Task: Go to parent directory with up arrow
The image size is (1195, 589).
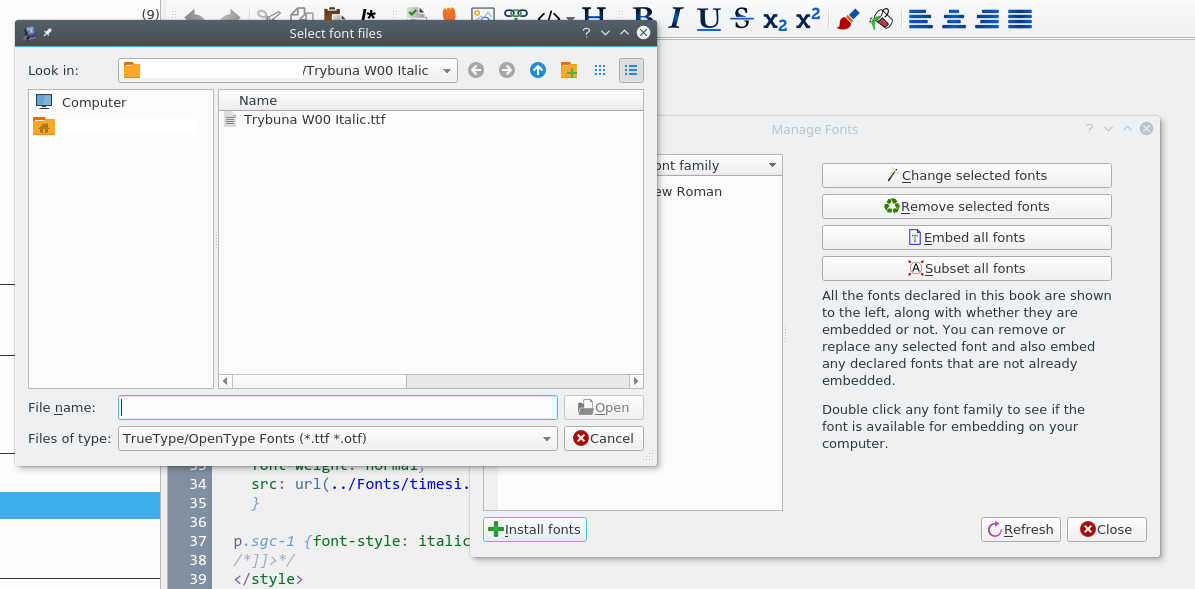Action: coord(538,70)
